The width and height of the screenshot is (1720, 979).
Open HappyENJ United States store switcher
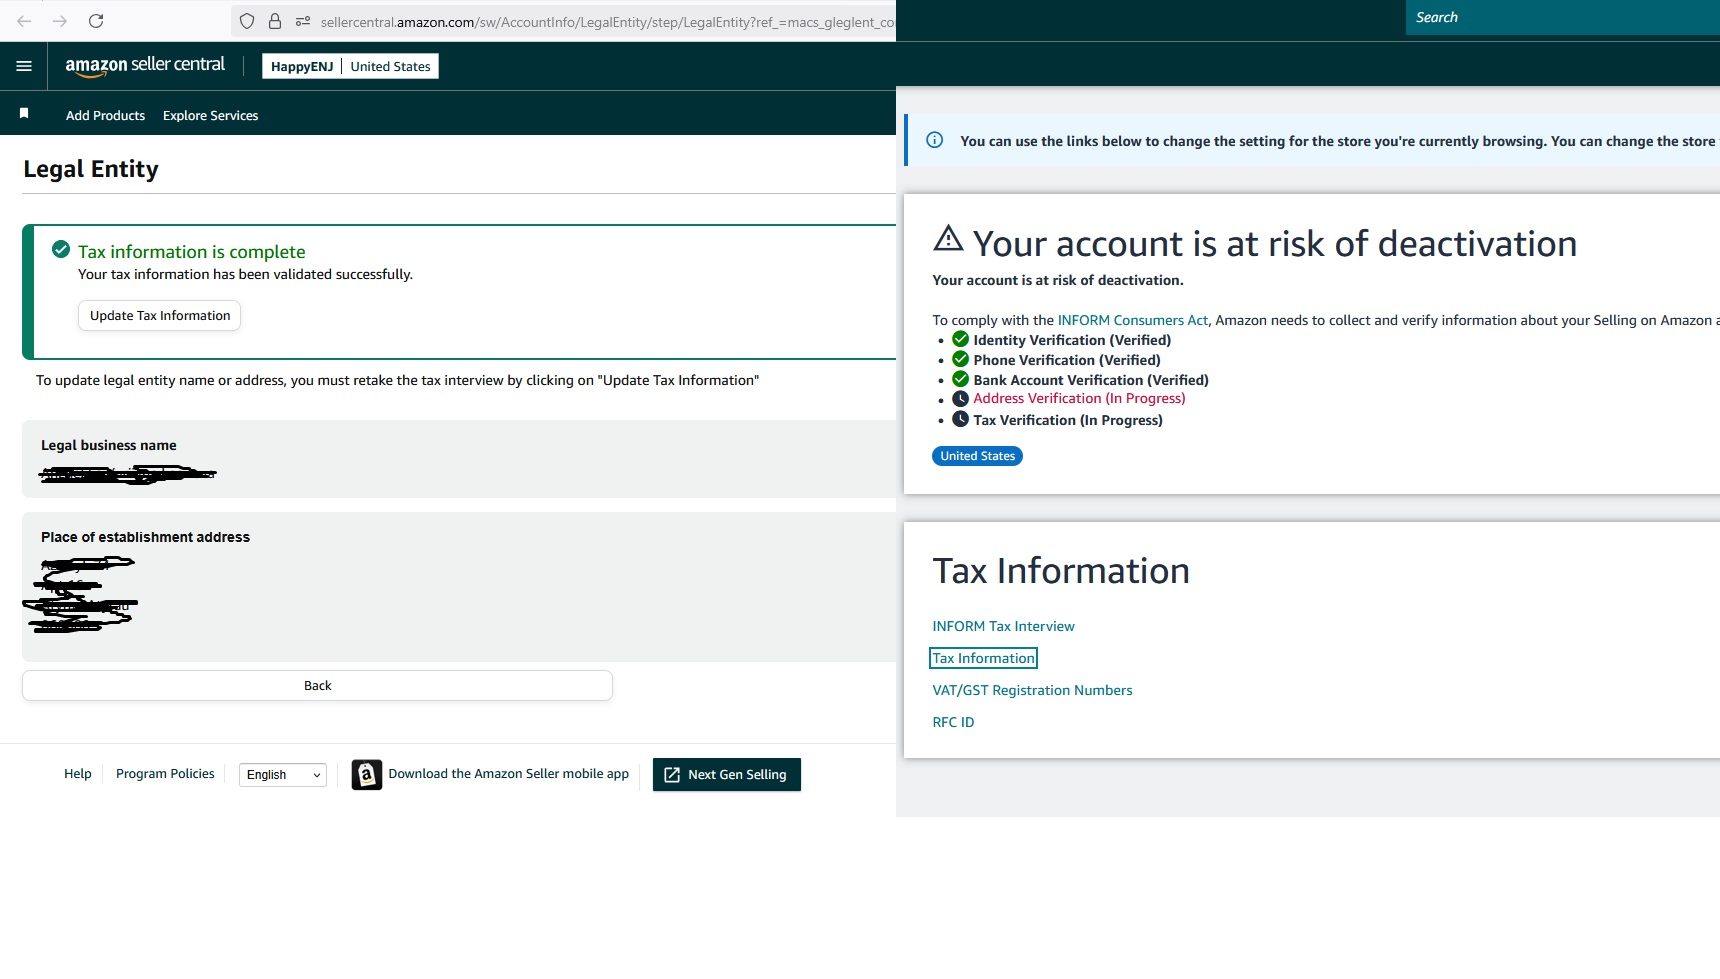(x=350, y=66)
